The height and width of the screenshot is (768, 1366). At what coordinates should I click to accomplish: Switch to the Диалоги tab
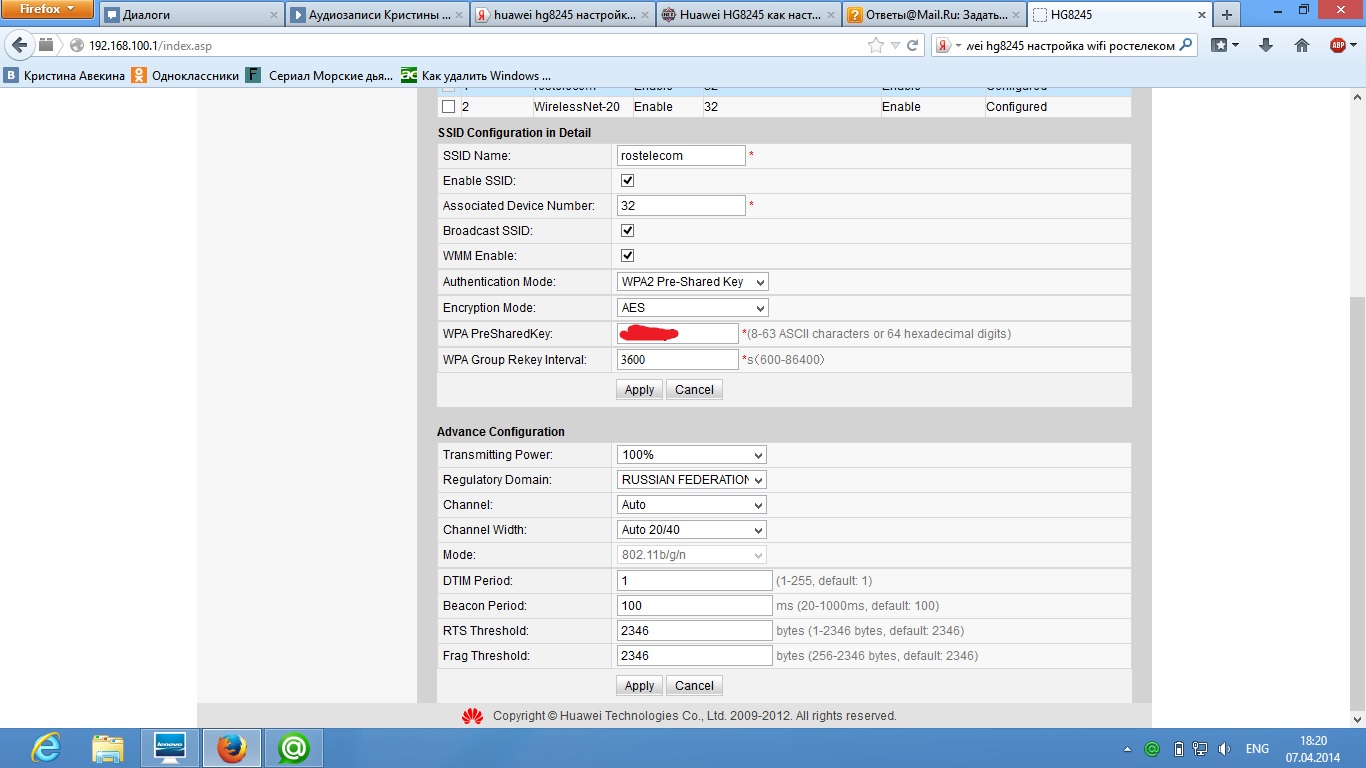(191, 15)
